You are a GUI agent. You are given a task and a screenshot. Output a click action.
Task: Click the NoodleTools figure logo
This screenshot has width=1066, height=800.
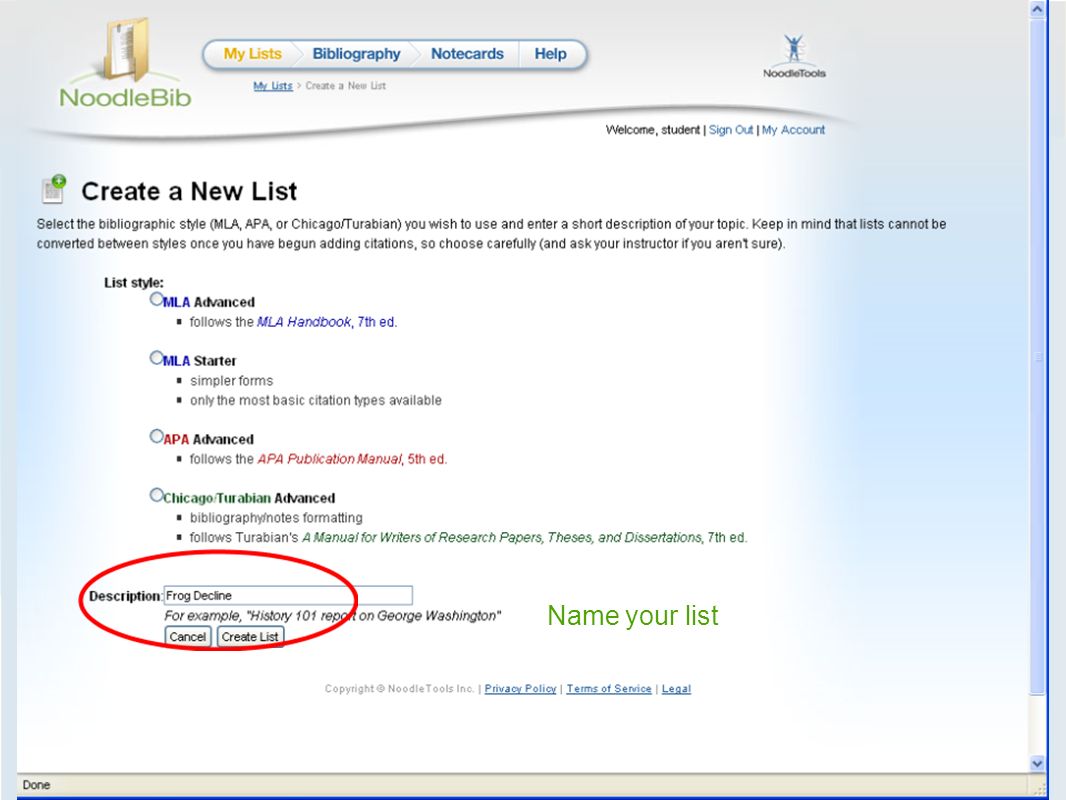pos(793,56)
